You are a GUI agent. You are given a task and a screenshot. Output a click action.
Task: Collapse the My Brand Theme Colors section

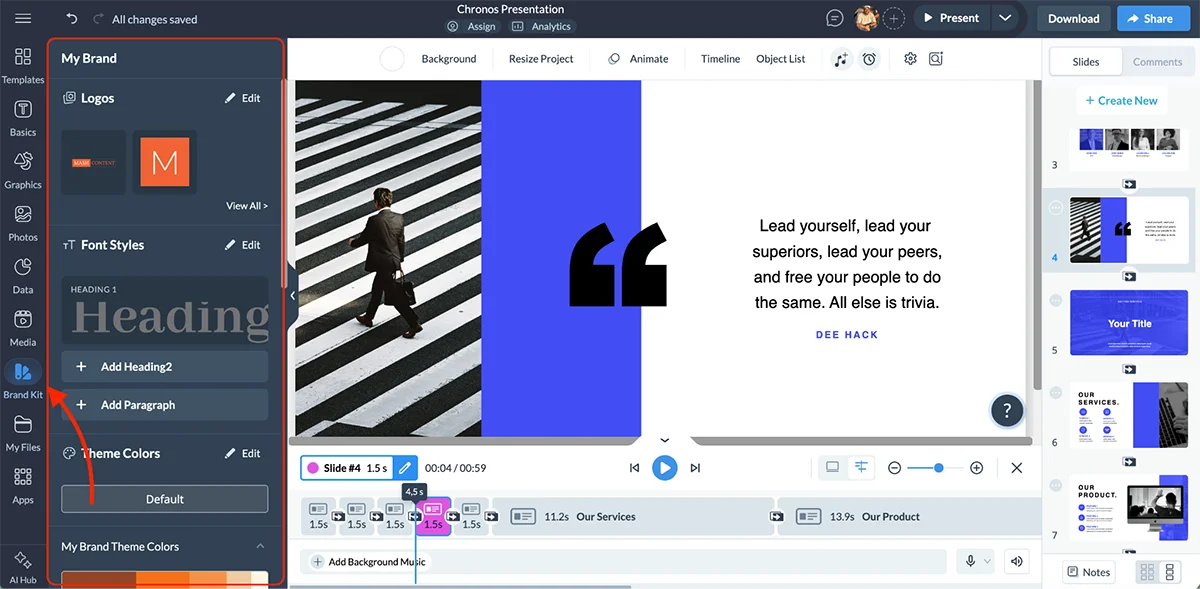260,546
